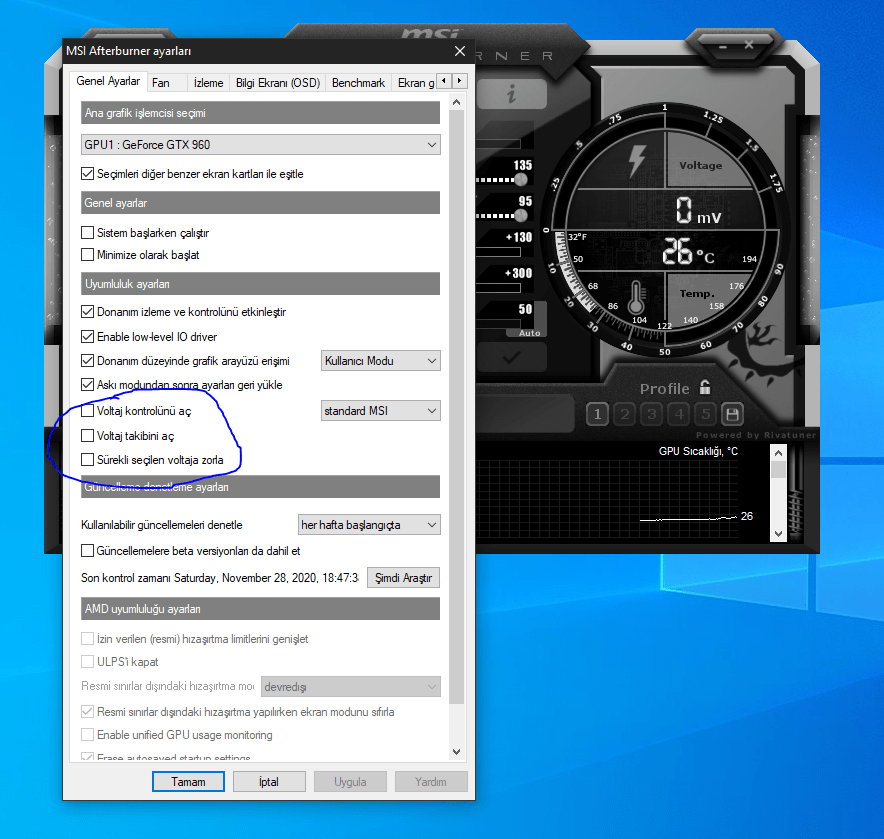Switch to the Genel Ayarlar tab

(x=108, y=81)
